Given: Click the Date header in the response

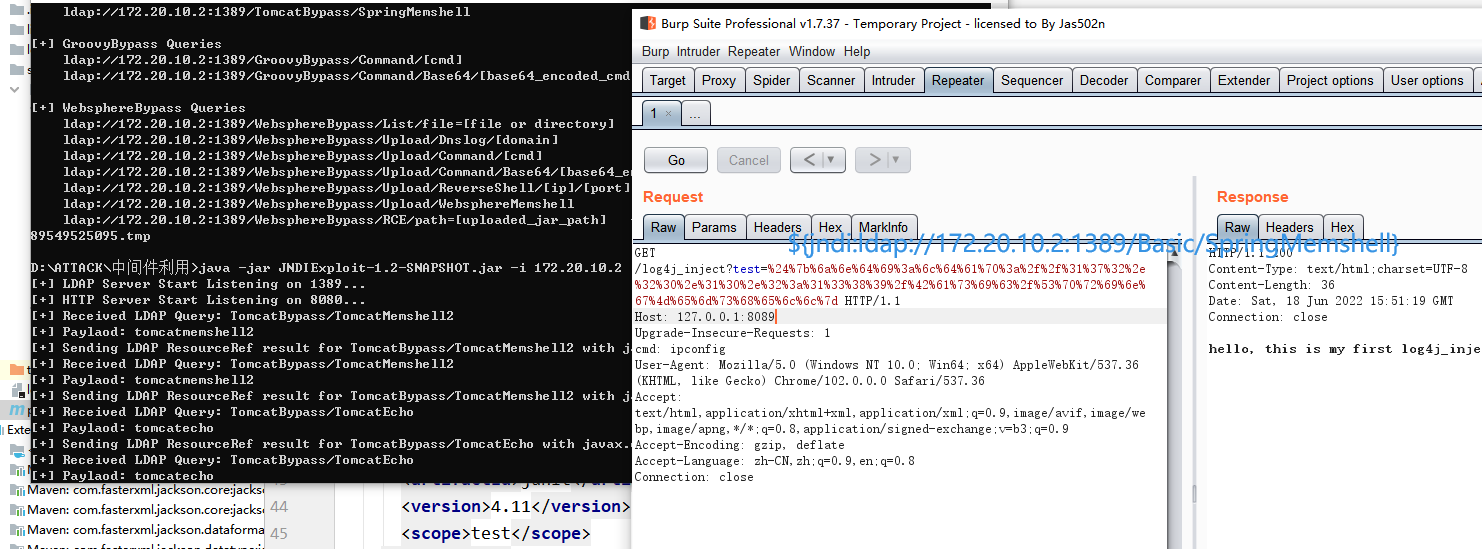Looking at the screenshot, I should [x=1330, y=301].
